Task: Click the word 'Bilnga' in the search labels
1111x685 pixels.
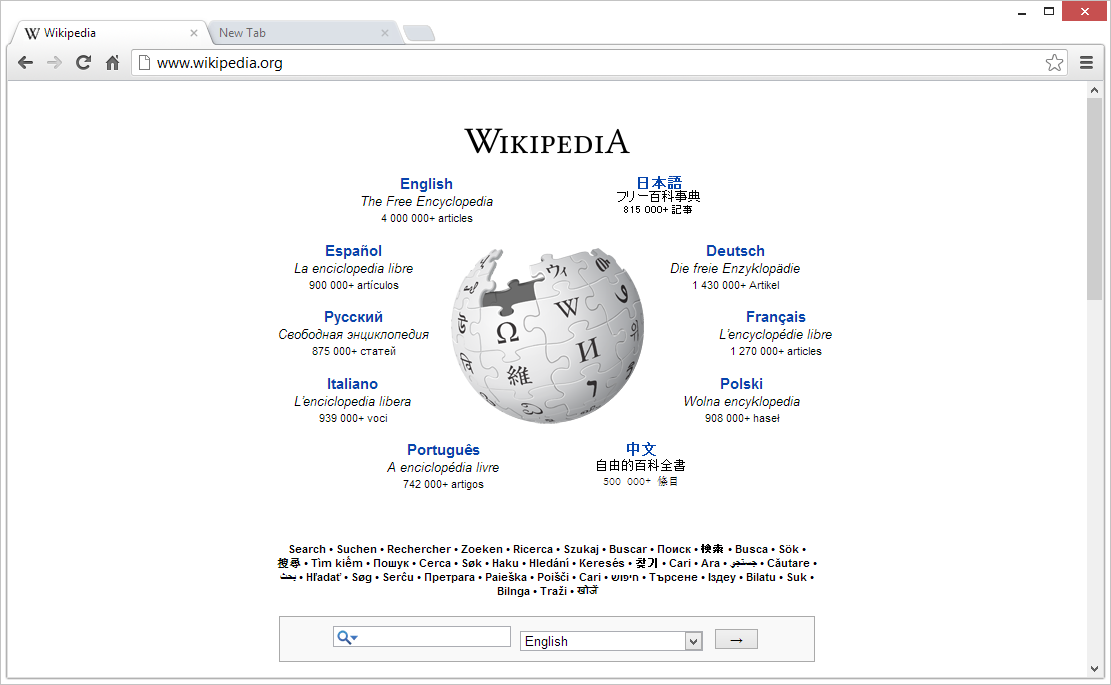Action: point(513,591)
